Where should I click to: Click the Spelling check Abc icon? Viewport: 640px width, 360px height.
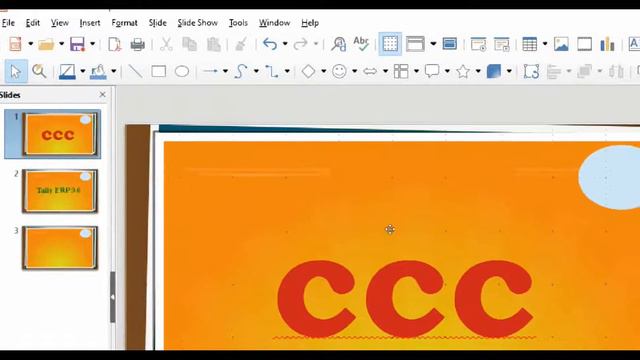(361, 43)
